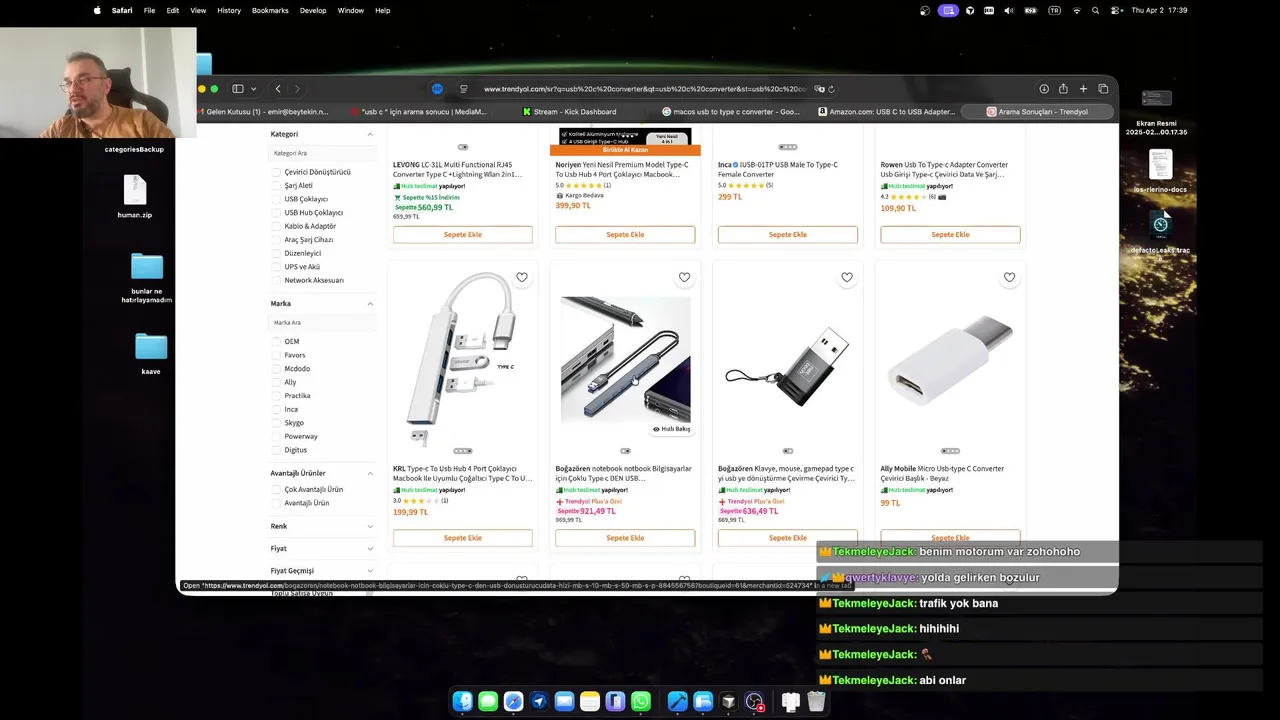Open Finder from the Dock

pos(462,702)
